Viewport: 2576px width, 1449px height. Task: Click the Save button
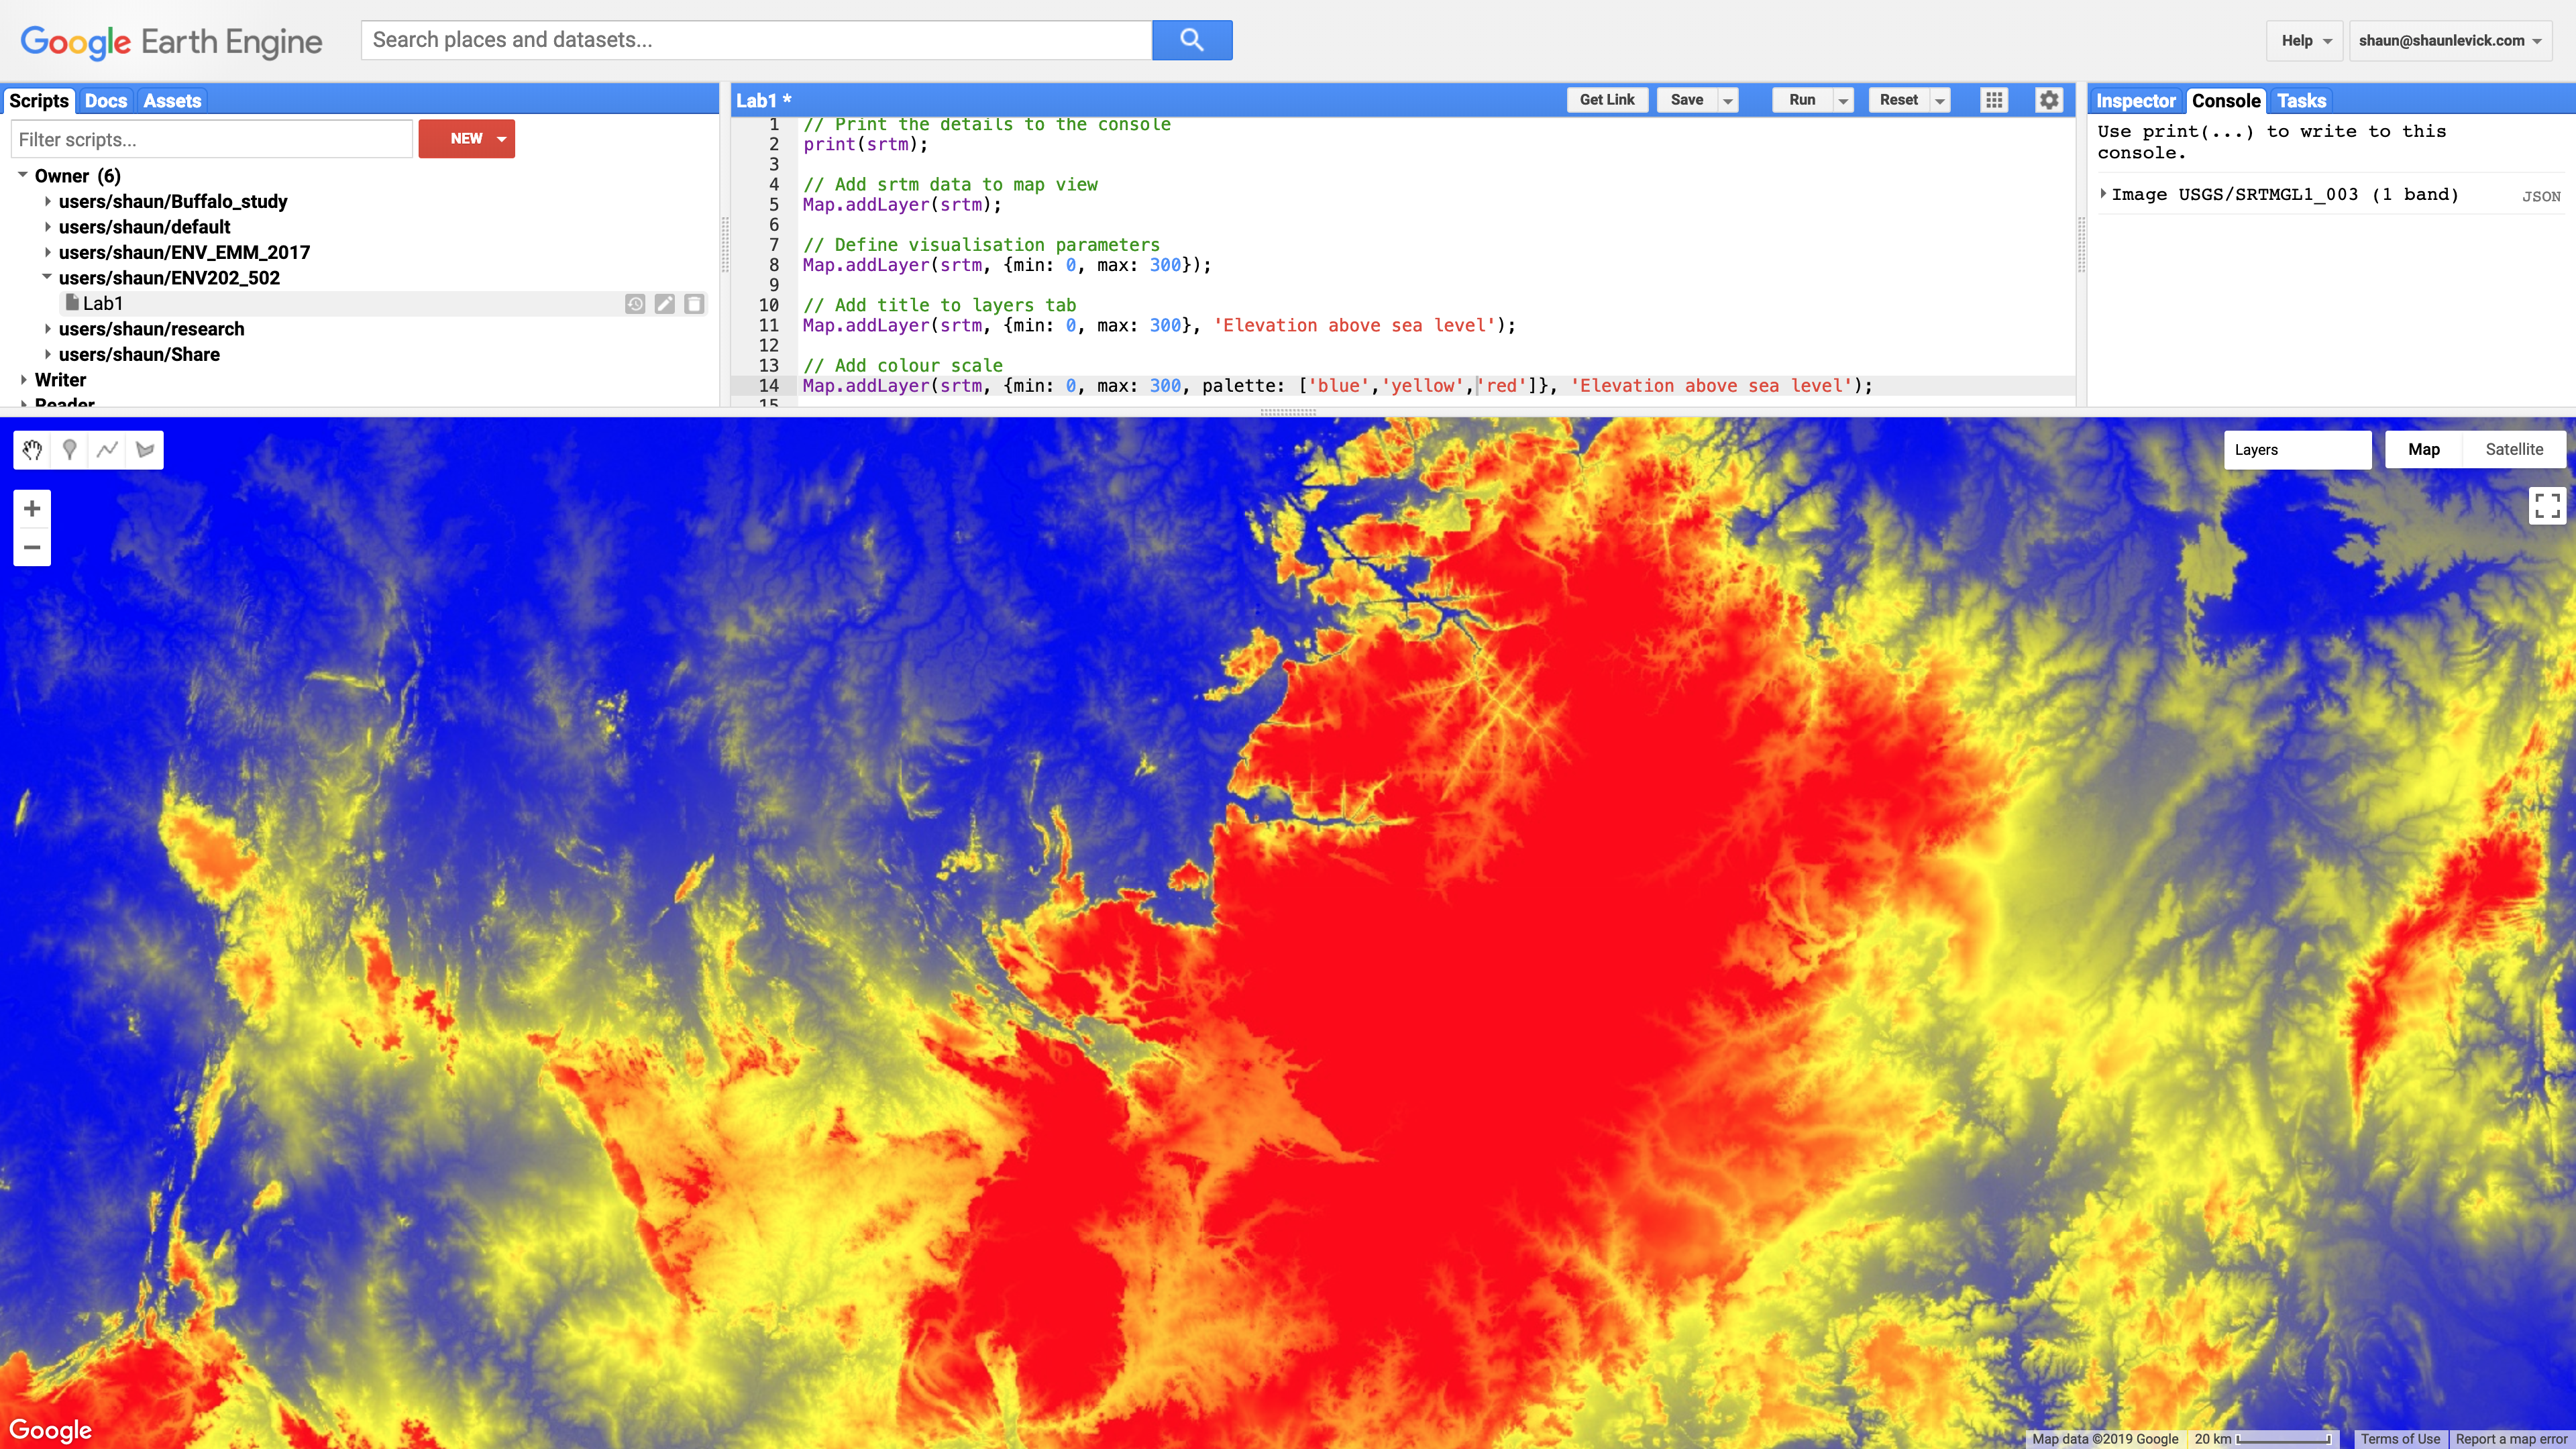pos(1687,100)
